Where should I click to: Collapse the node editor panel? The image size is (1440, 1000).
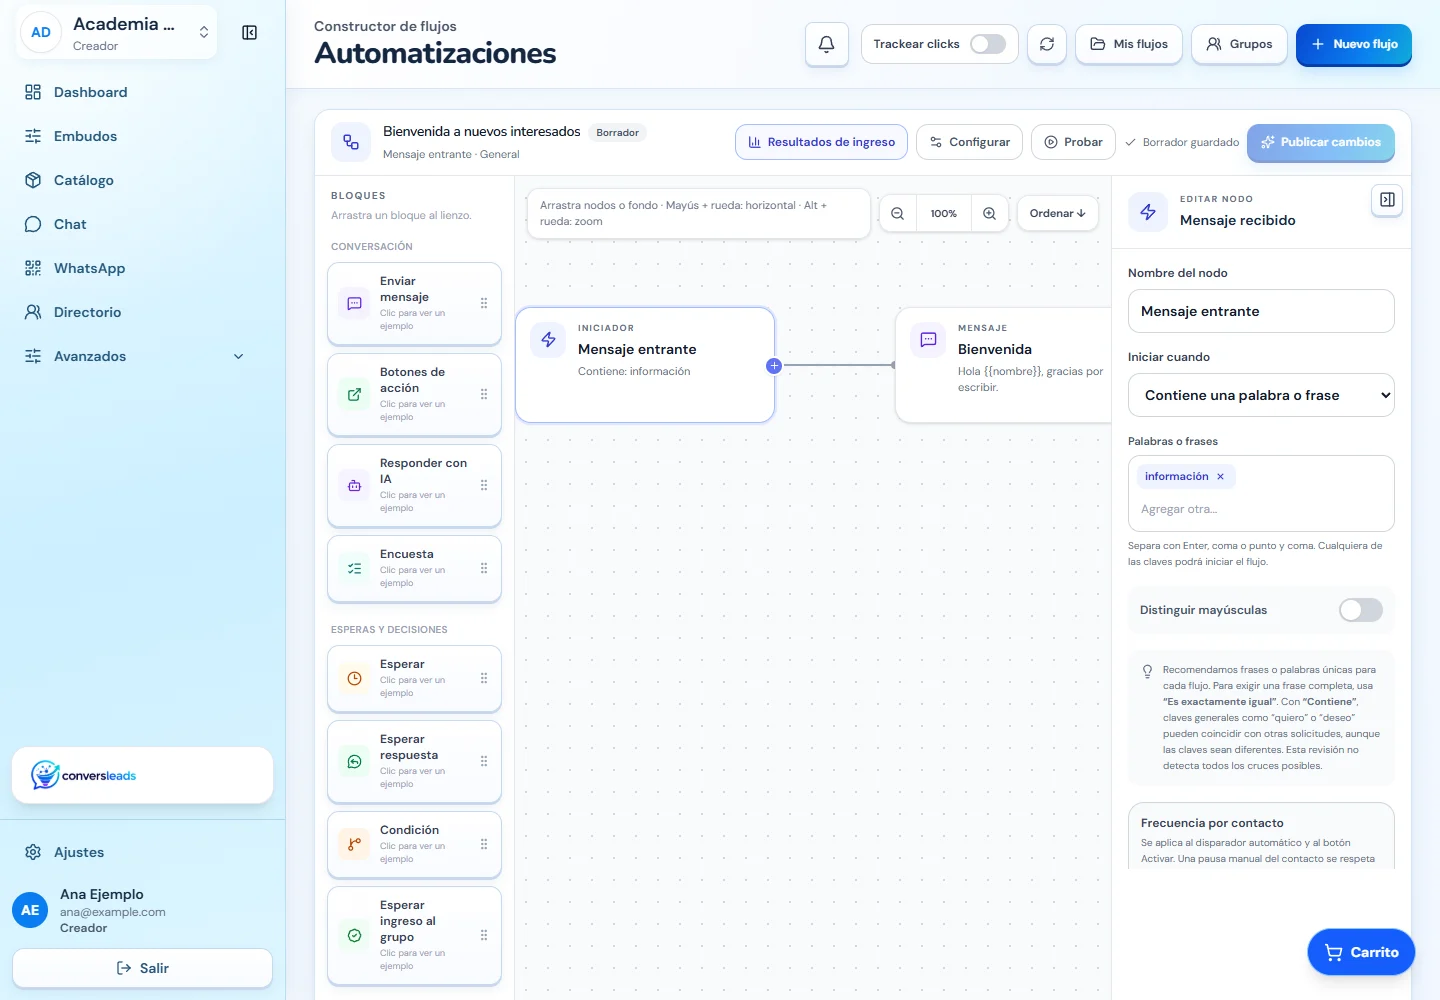click(x=1387, y=200)
